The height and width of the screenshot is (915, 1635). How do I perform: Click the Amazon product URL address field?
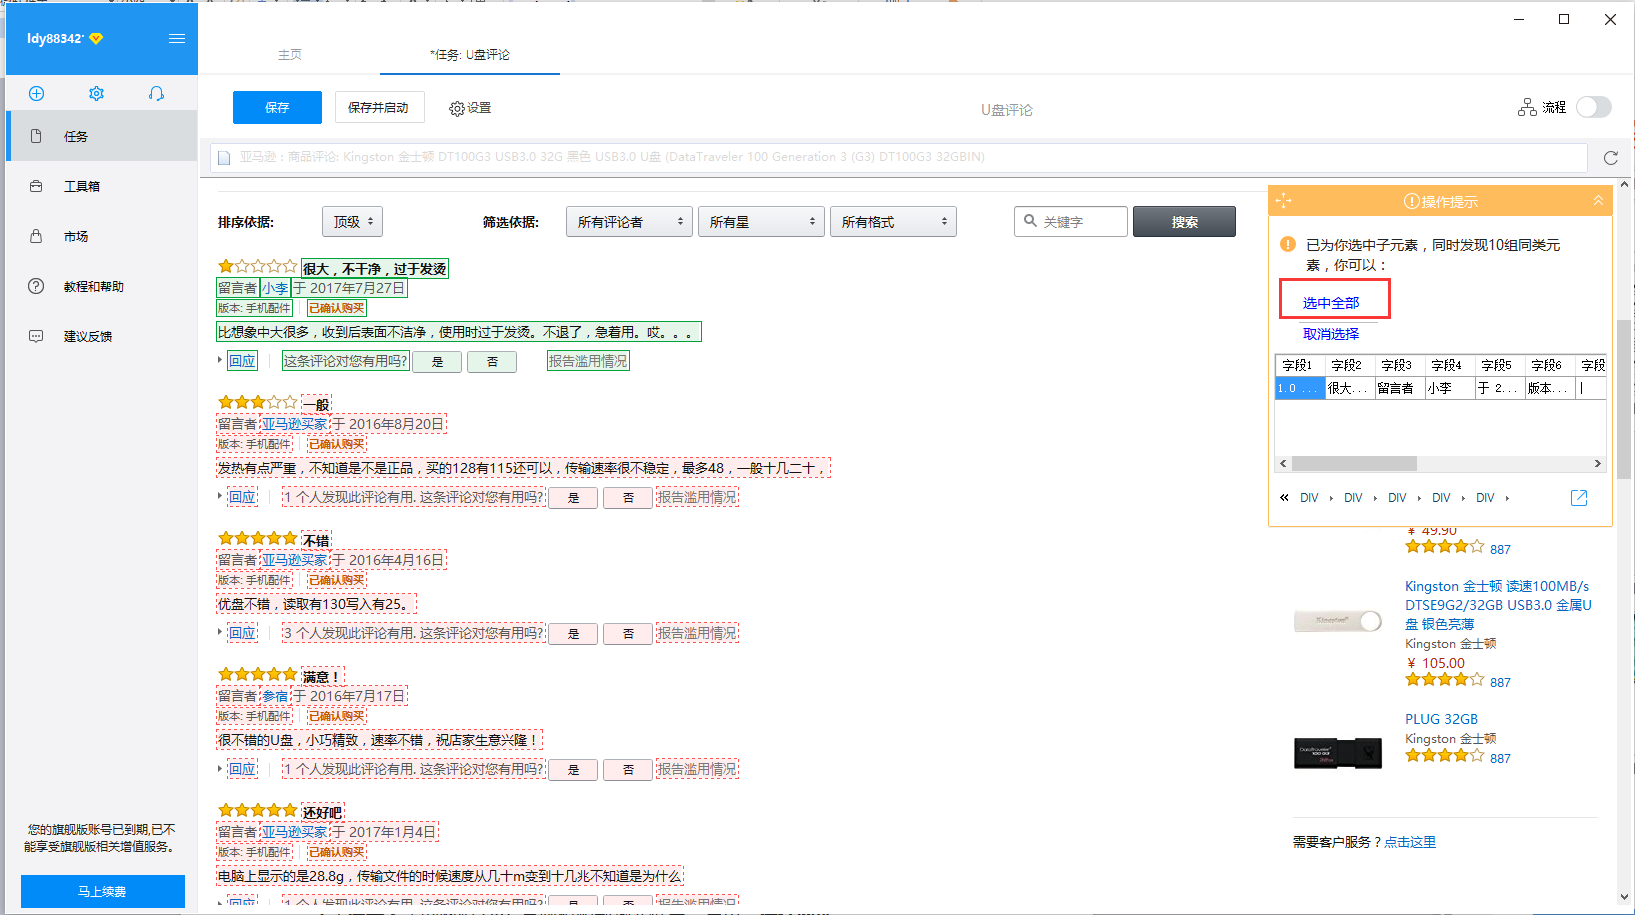tap(898, 157)
